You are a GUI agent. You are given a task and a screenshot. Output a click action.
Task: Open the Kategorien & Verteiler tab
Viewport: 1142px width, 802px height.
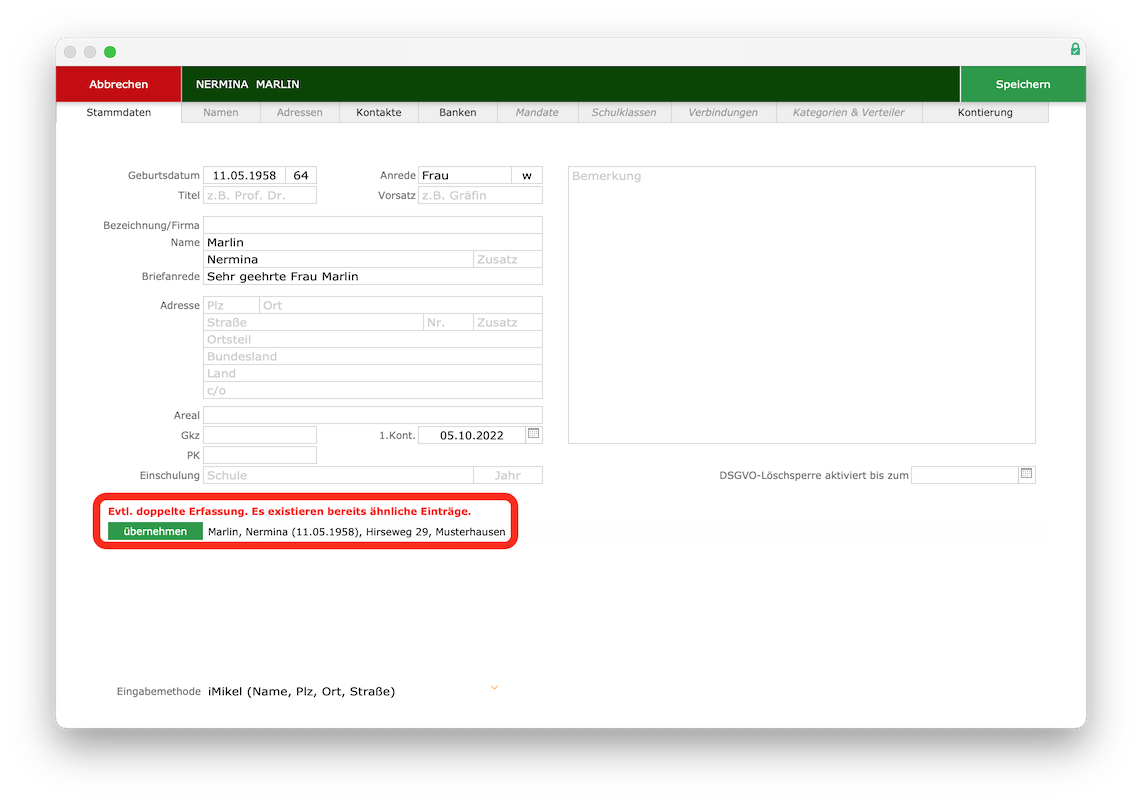pos(848,112)
